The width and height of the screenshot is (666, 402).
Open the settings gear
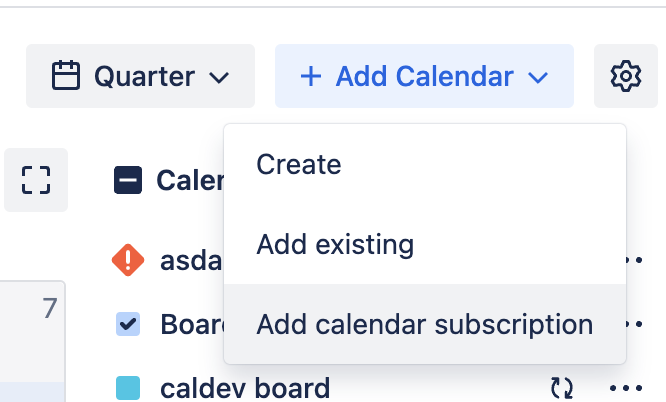click(625, 76)
